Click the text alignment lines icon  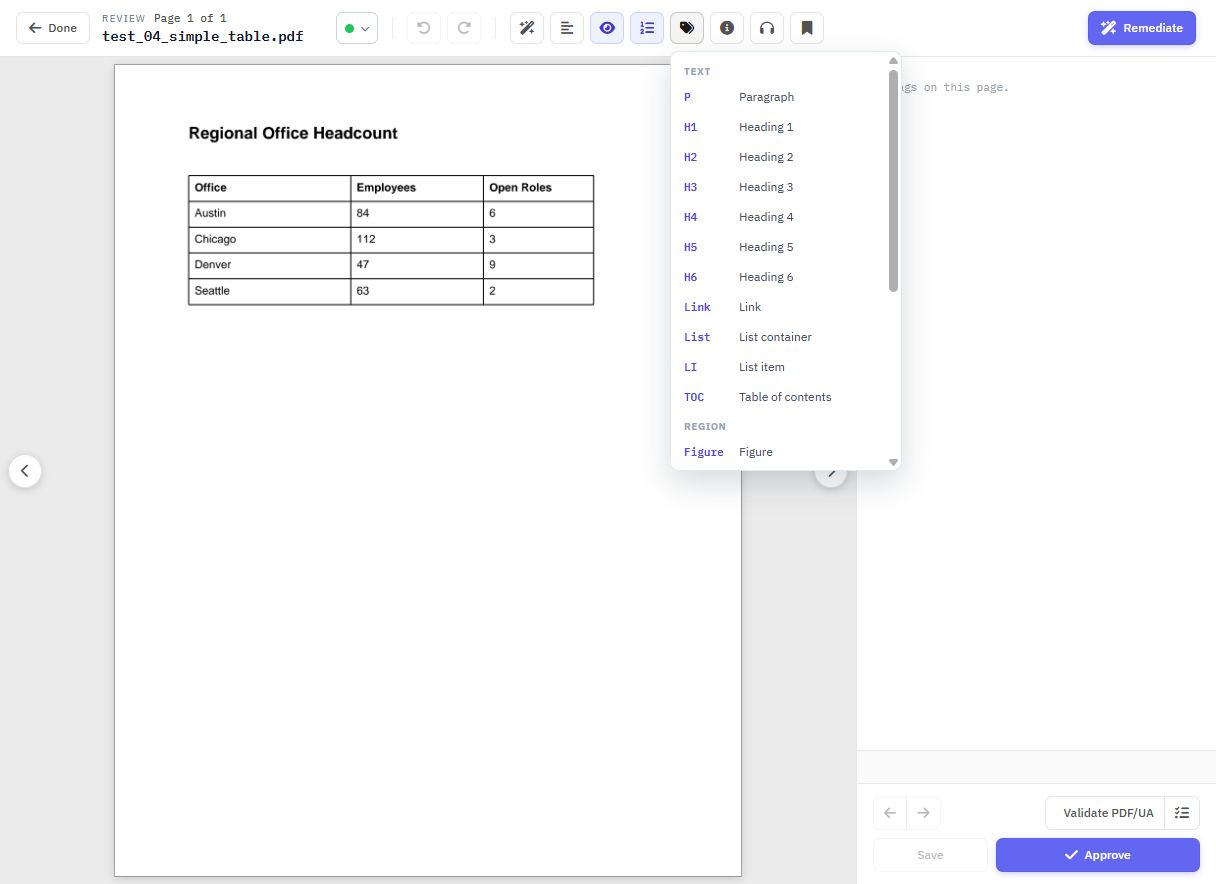[567, 28]
